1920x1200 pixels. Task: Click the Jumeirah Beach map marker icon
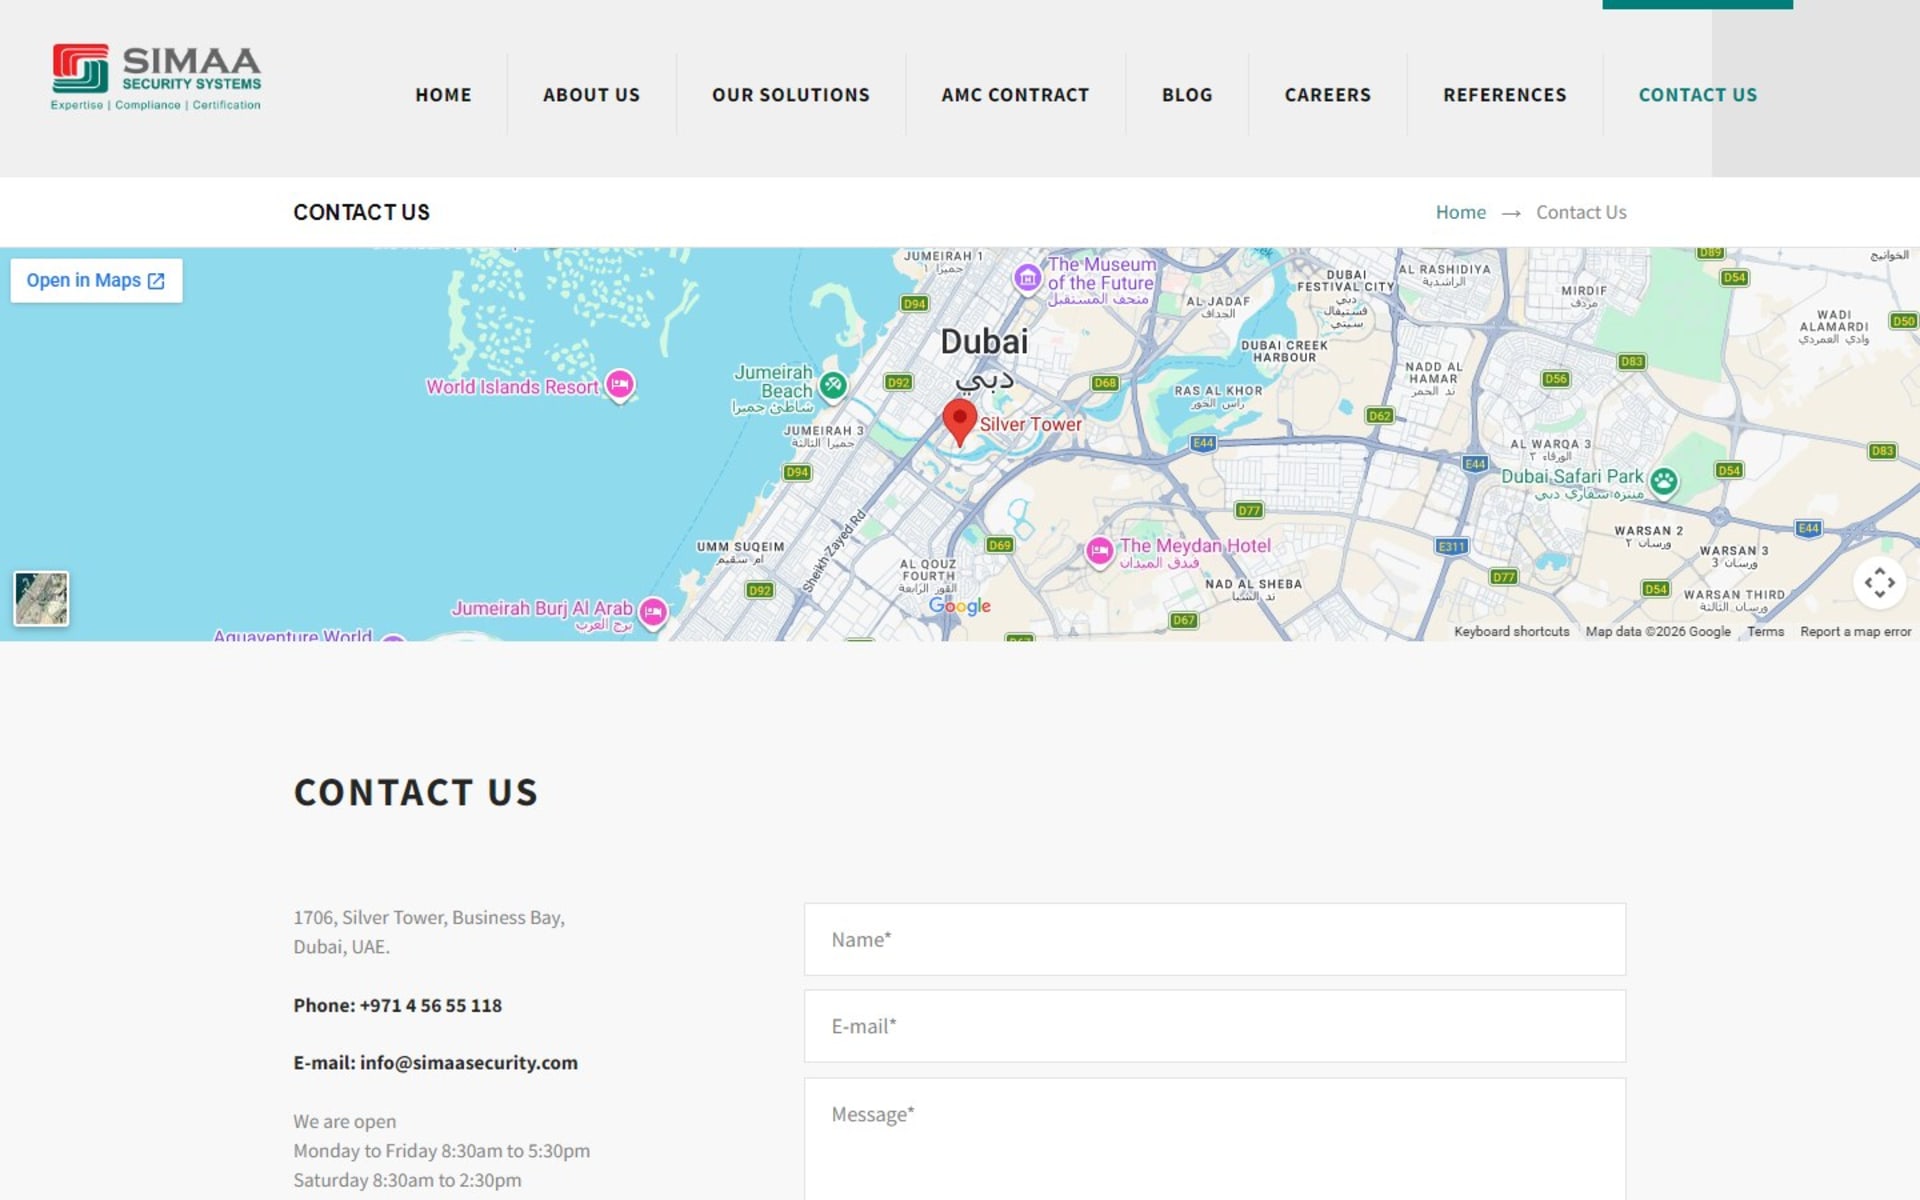[x=833, y=384]
